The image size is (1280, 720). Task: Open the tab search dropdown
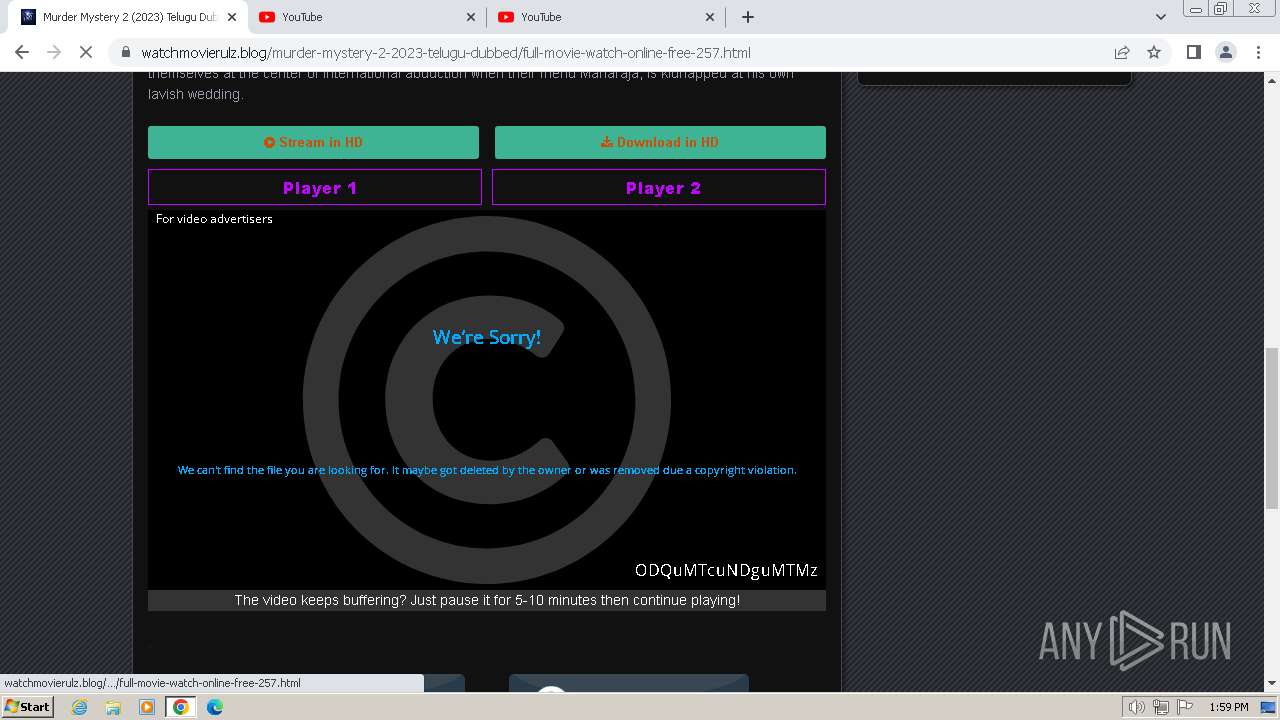1161,17
